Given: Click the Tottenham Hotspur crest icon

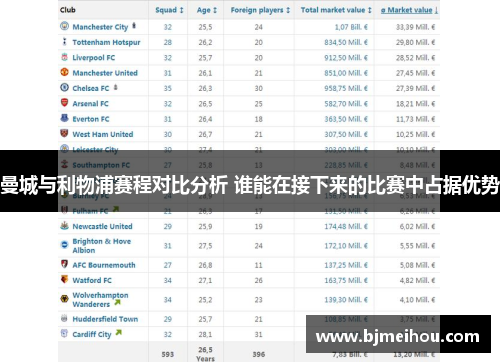Looking at the screenshot, I should coord(64,42).
